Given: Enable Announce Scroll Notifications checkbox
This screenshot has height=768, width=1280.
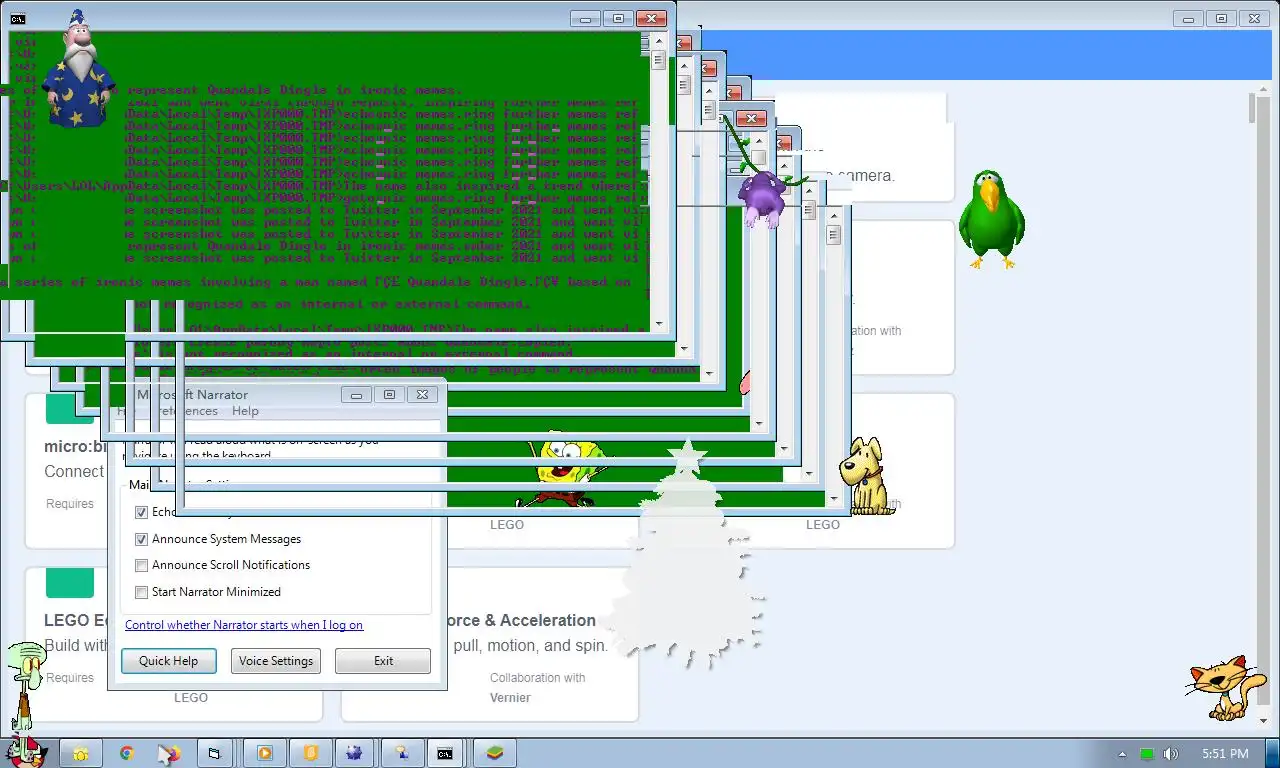Looking at the screenshot, I should (x=141, y=565).
